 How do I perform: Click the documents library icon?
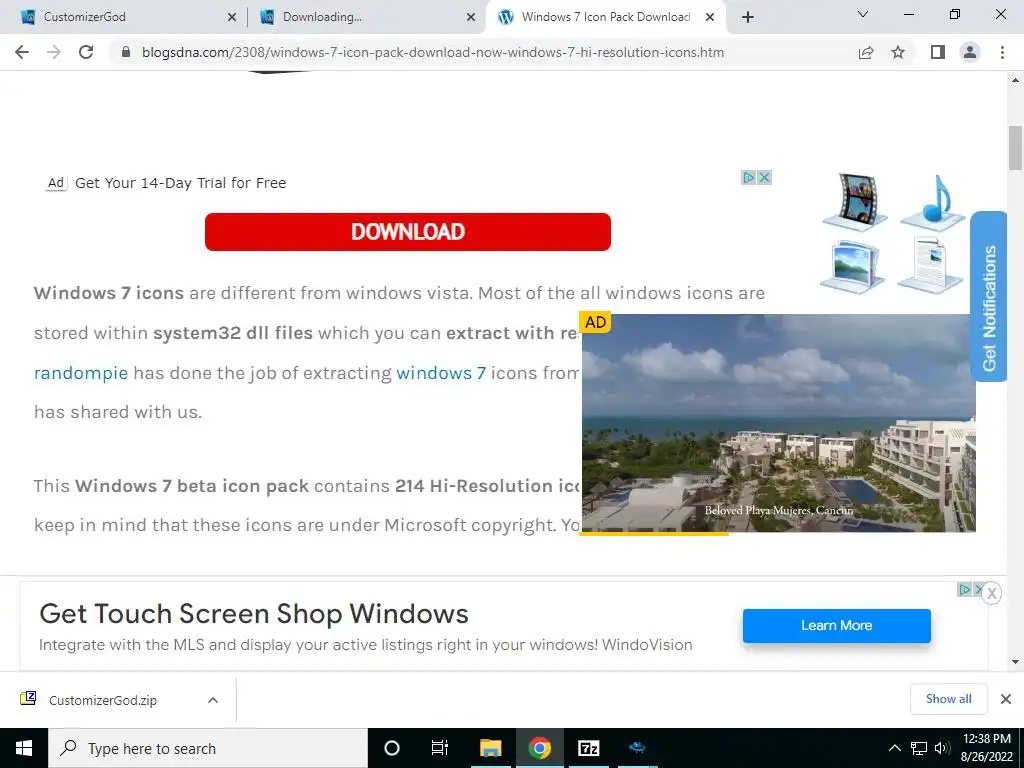(930, 264)
